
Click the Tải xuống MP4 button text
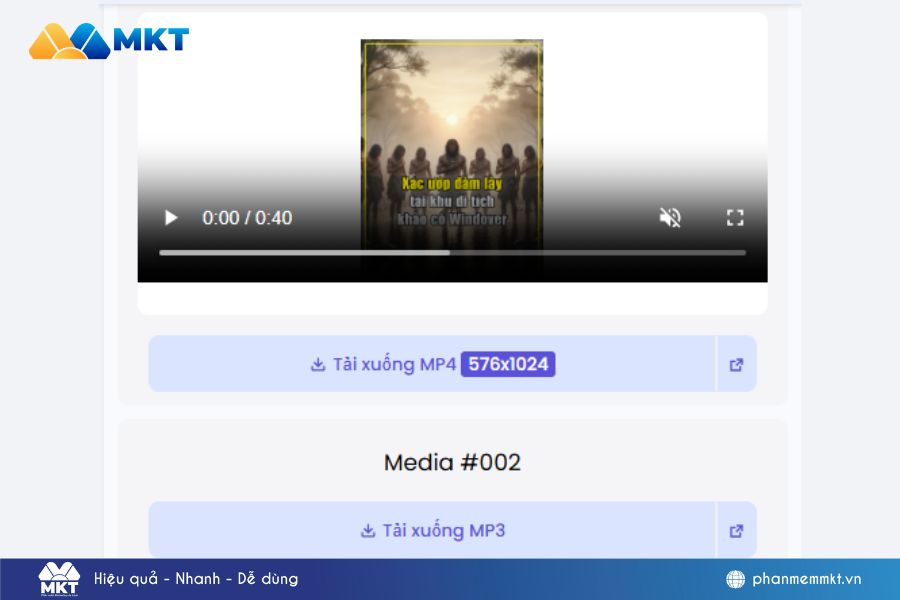click(x=394, y=364)
